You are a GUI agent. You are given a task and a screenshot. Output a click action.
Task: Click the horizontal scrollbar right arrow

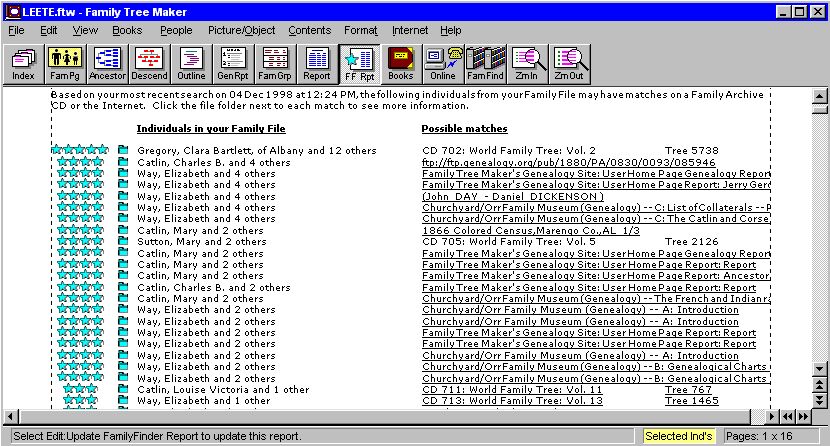click(772, 416)
